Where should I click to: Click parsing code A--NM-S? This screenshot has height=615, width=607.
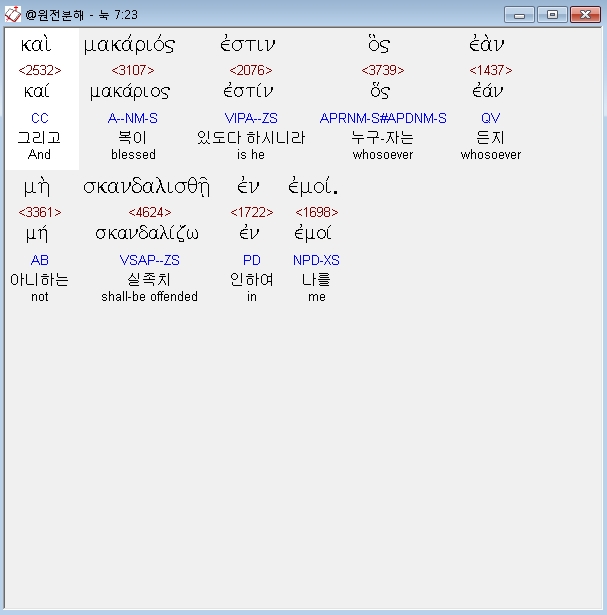point(133,118)
